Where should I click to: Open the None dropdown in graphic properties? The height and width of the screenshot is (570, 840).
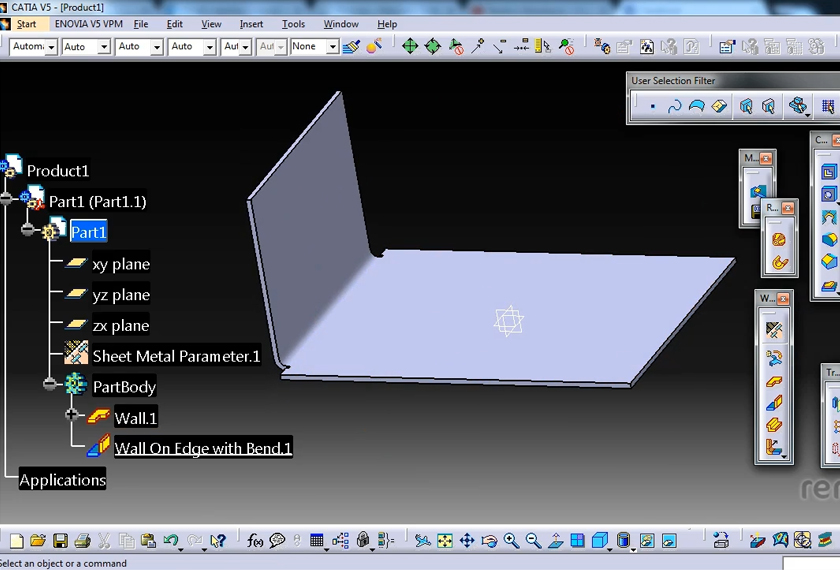[330, 47]
